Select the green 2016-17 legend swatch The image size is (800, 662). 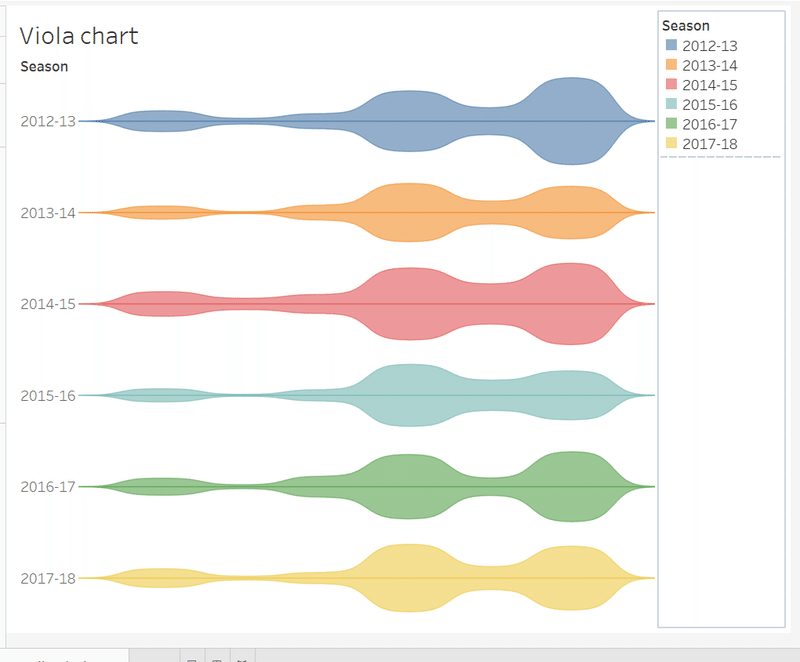[671, 124]
